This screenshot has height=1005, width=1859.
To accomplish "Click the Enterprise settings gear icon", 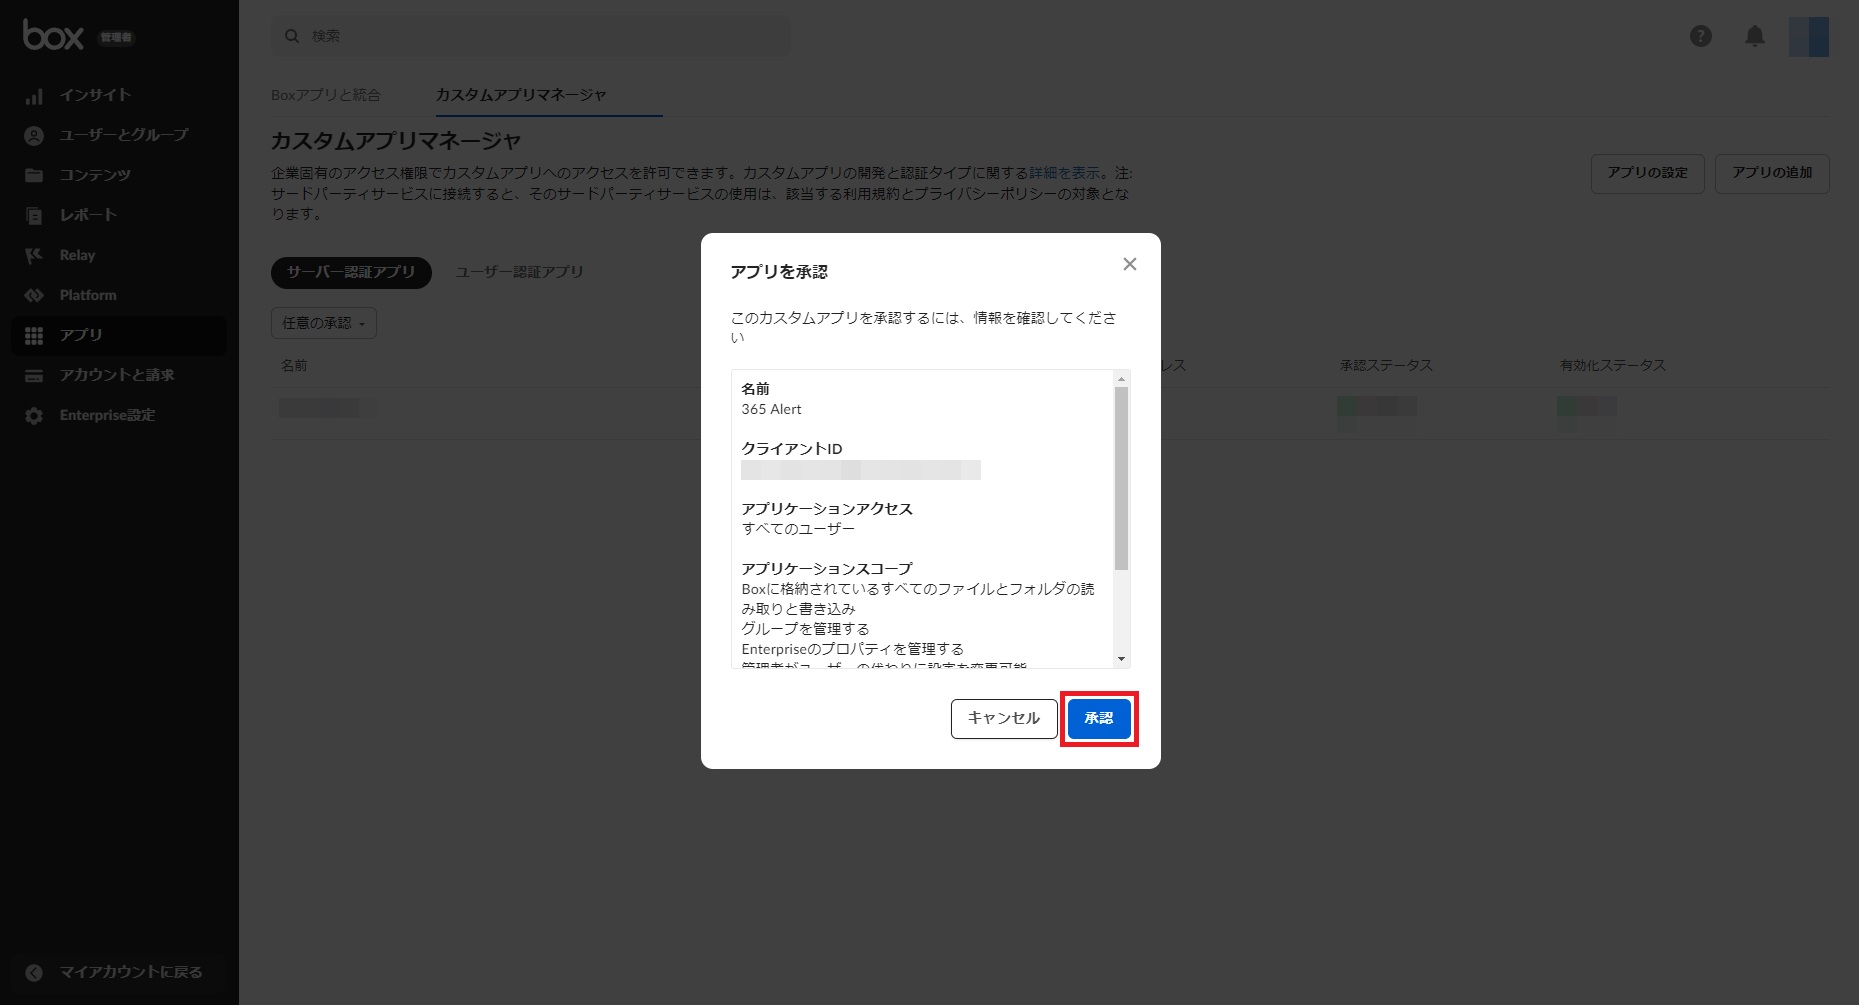I will (x=34, y=416).
